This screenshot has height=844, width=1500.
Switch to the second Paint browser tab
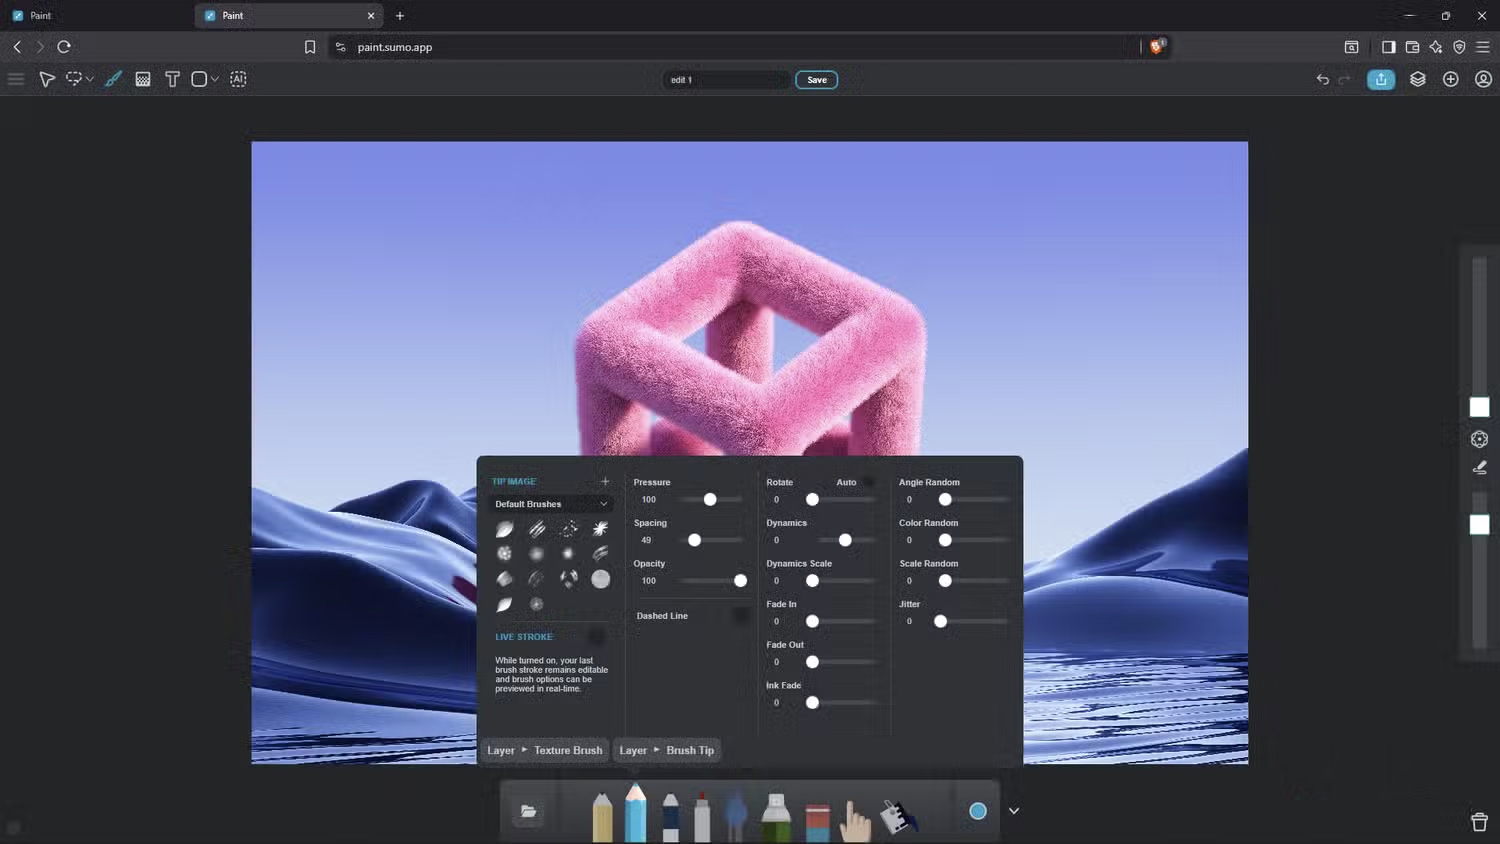tap(287, 16)
